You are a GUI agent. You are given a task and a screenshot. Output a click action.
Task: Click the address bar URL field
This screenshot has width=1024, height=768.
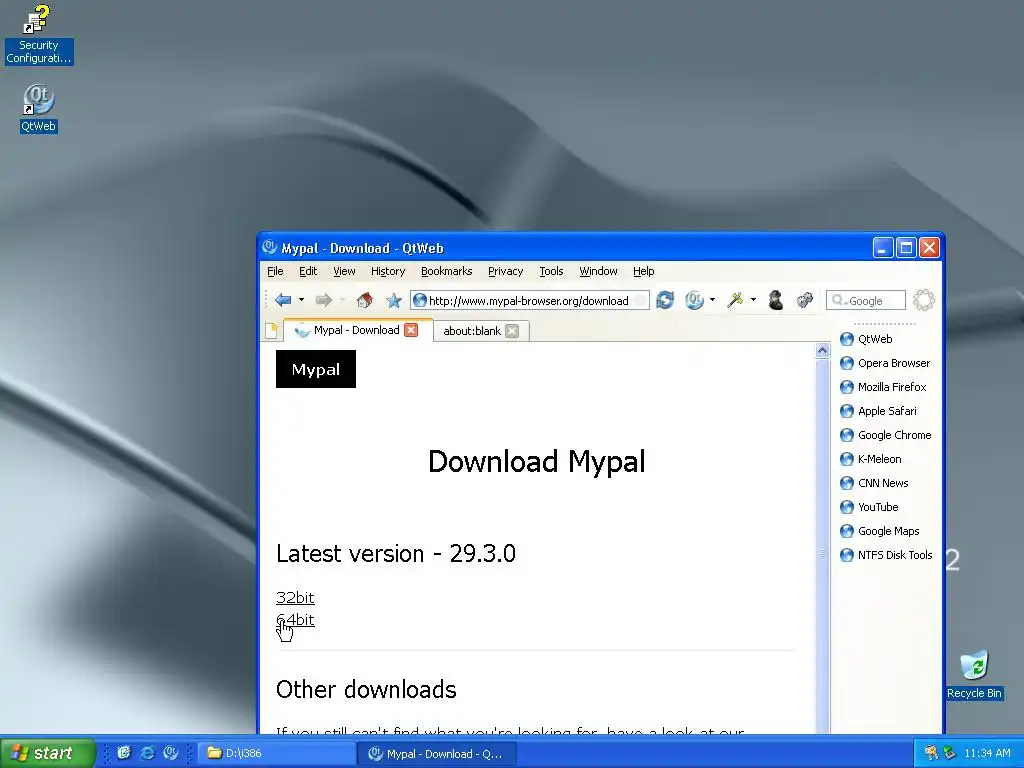click(x=529, y=300)
